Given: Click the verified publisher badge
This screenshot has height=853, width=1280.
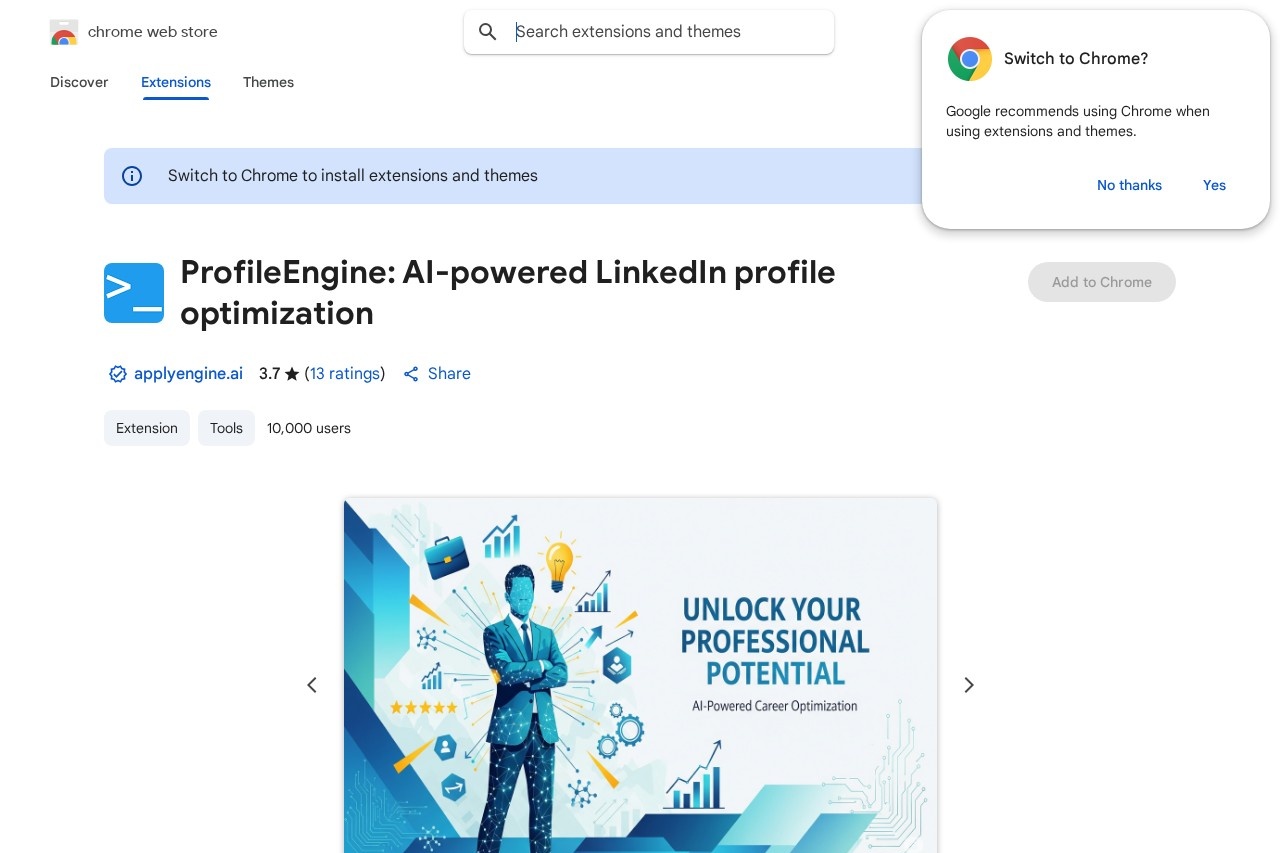Looking at the screenshot, I should tap(117, 373).
